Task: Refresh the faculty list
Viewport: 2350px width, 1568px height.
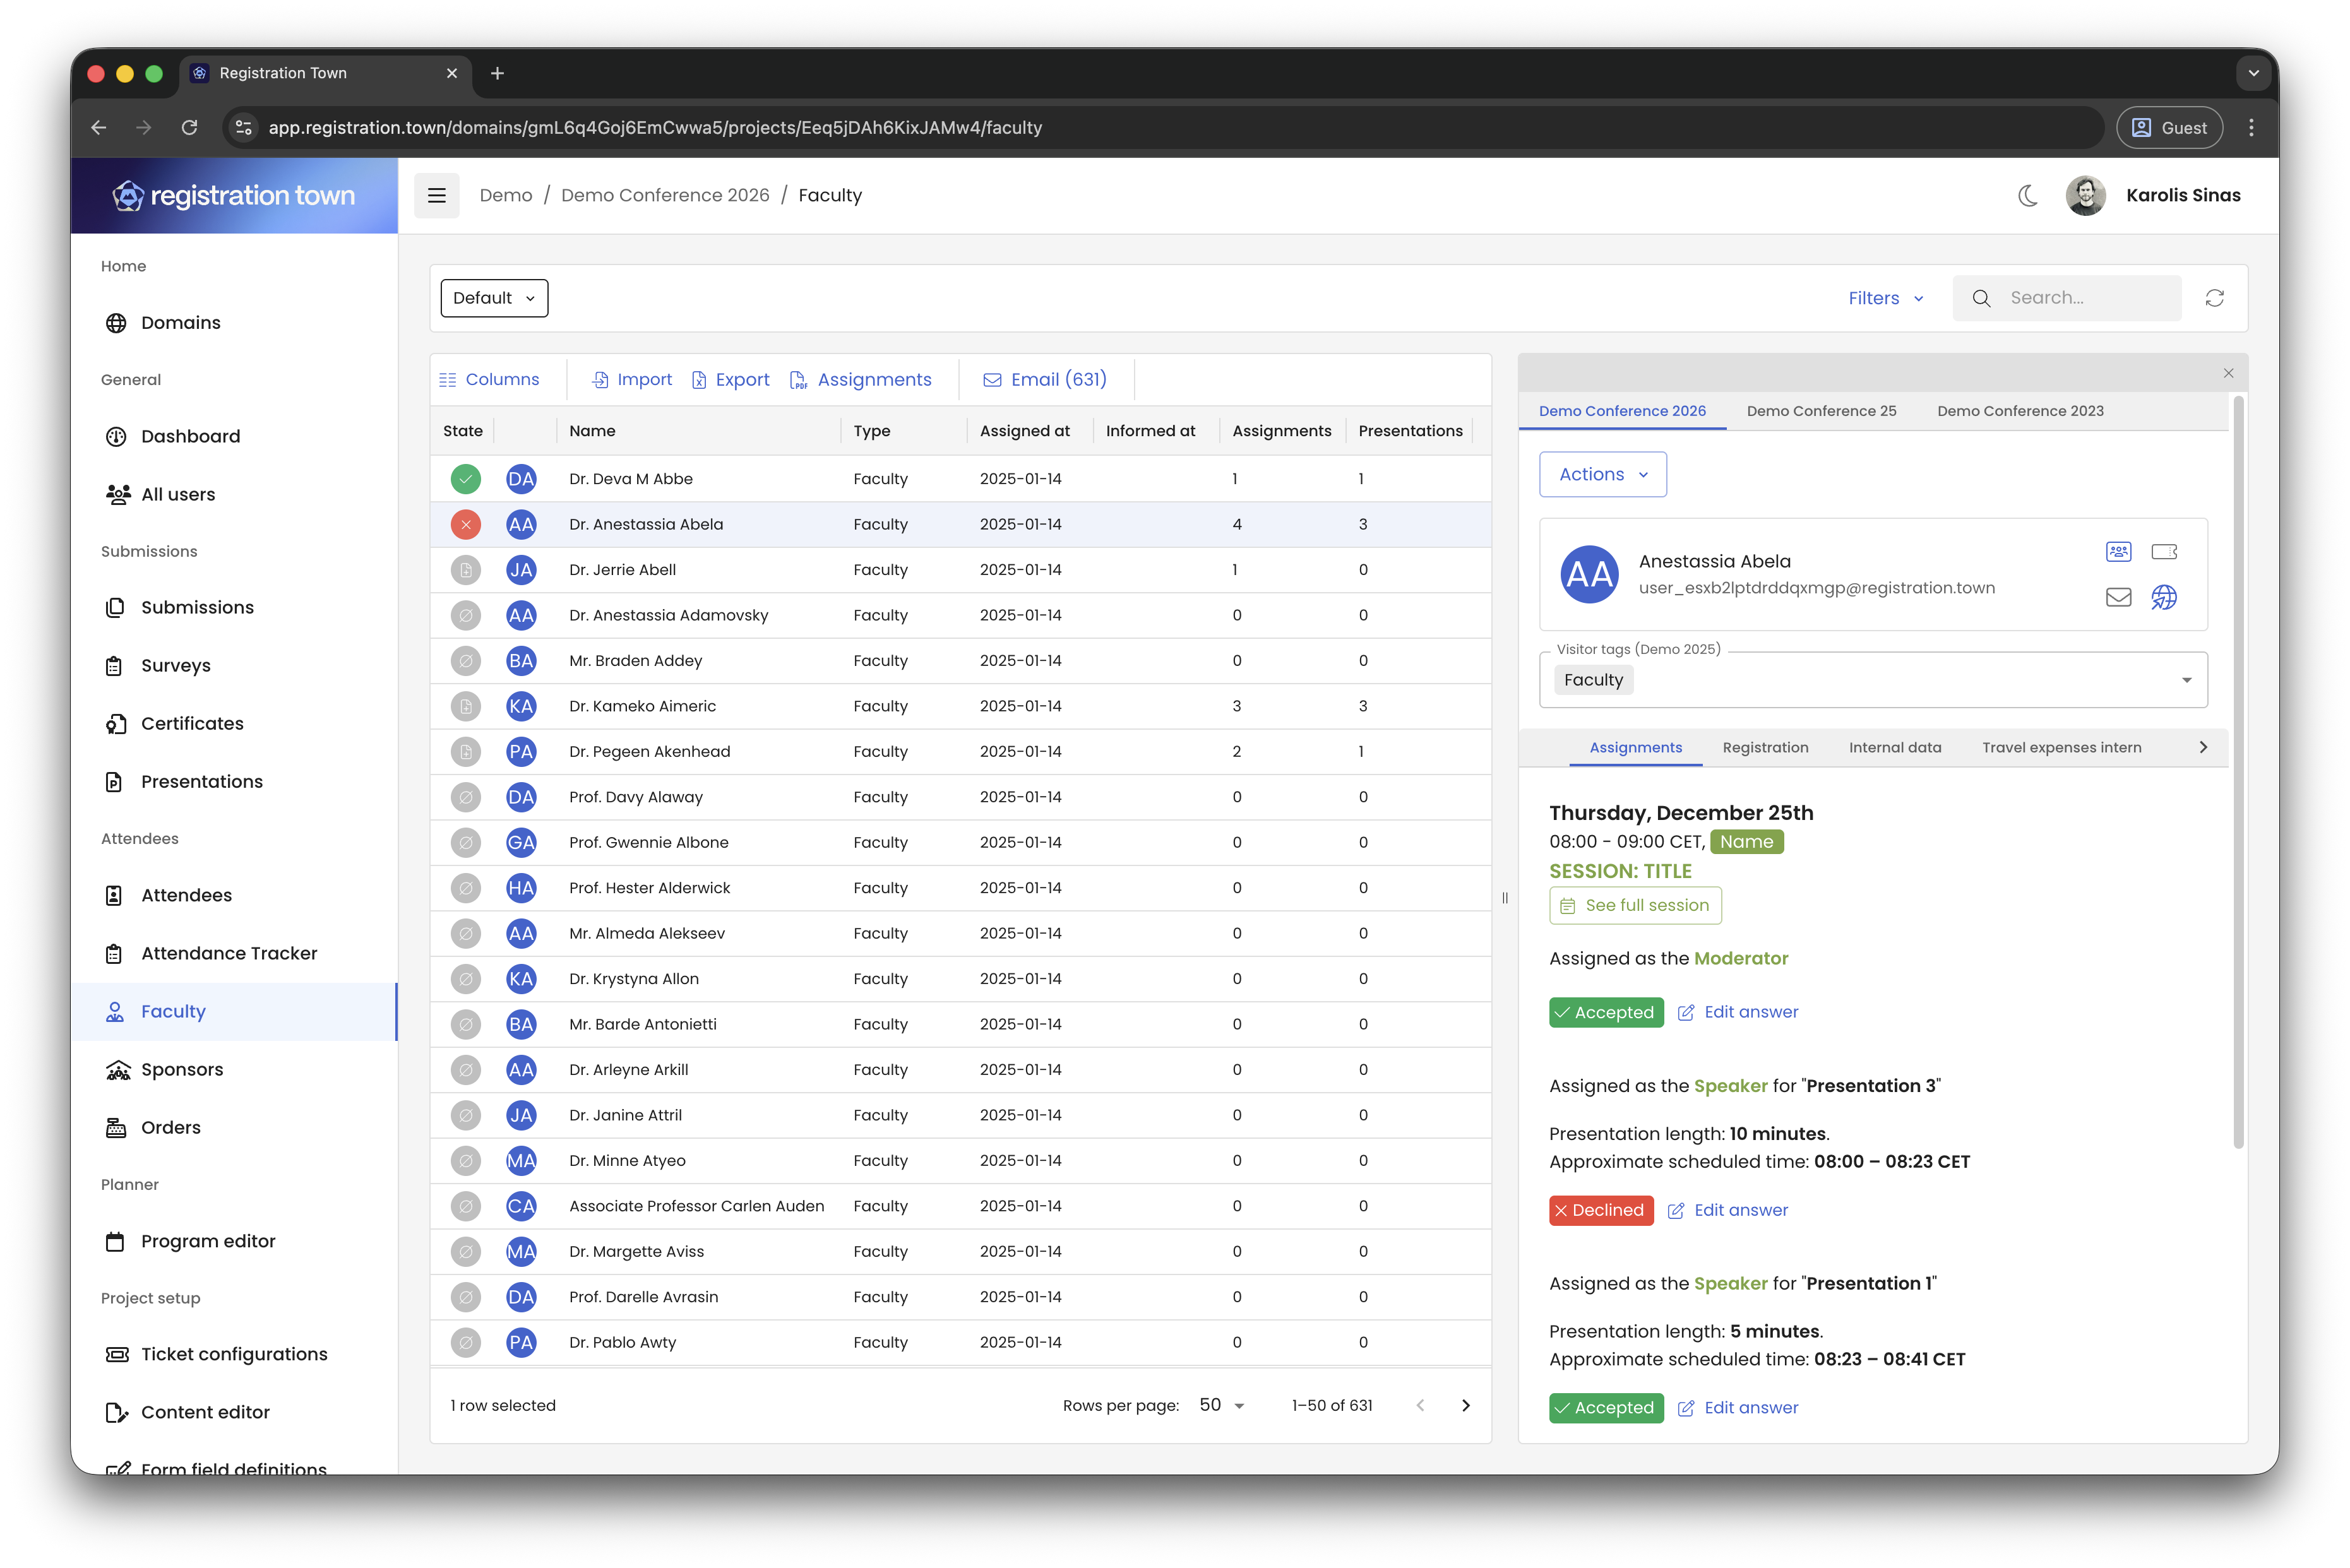Action: [x=2214, y=298]
